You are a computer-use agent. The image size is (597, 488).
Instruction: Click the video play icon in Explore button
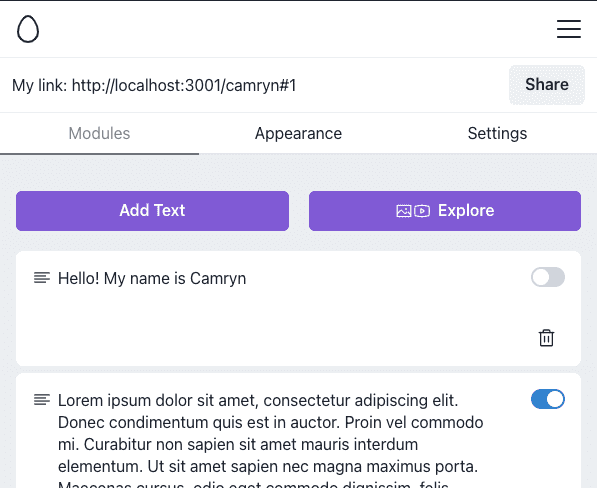[422, 211]
